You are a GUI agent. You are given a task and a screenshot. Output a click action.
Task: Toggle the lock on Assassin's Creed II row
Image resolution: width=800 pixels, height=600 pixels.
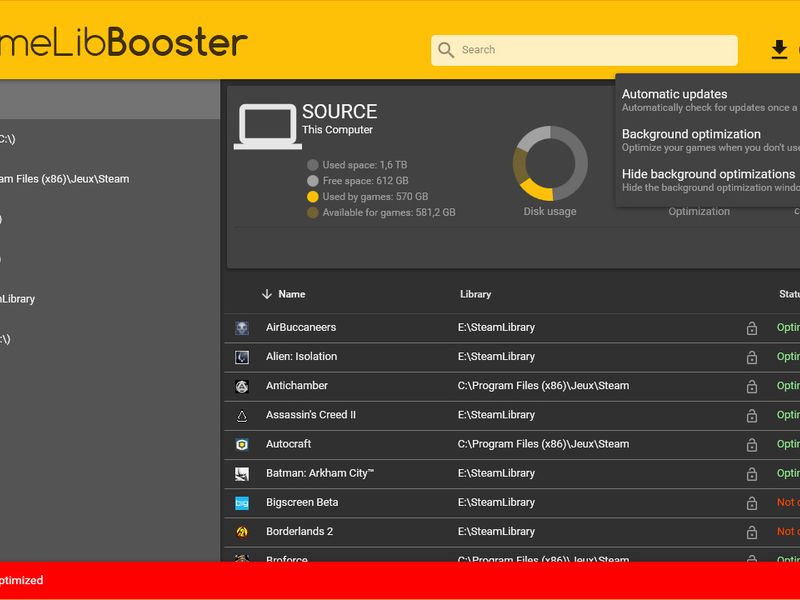pyautogui.click(x=752, y=415)
